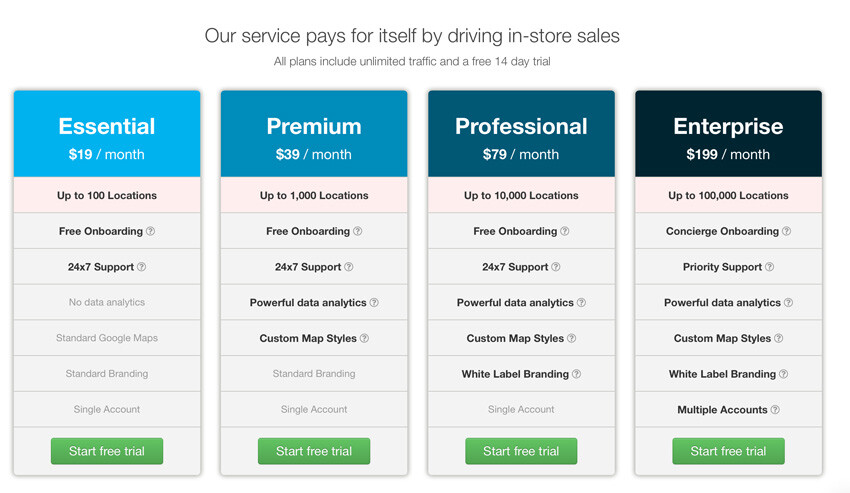Click help icon beside Enterprise White Label Branding
This screenshot has height=493, width=850.
(x=783, y=374)
